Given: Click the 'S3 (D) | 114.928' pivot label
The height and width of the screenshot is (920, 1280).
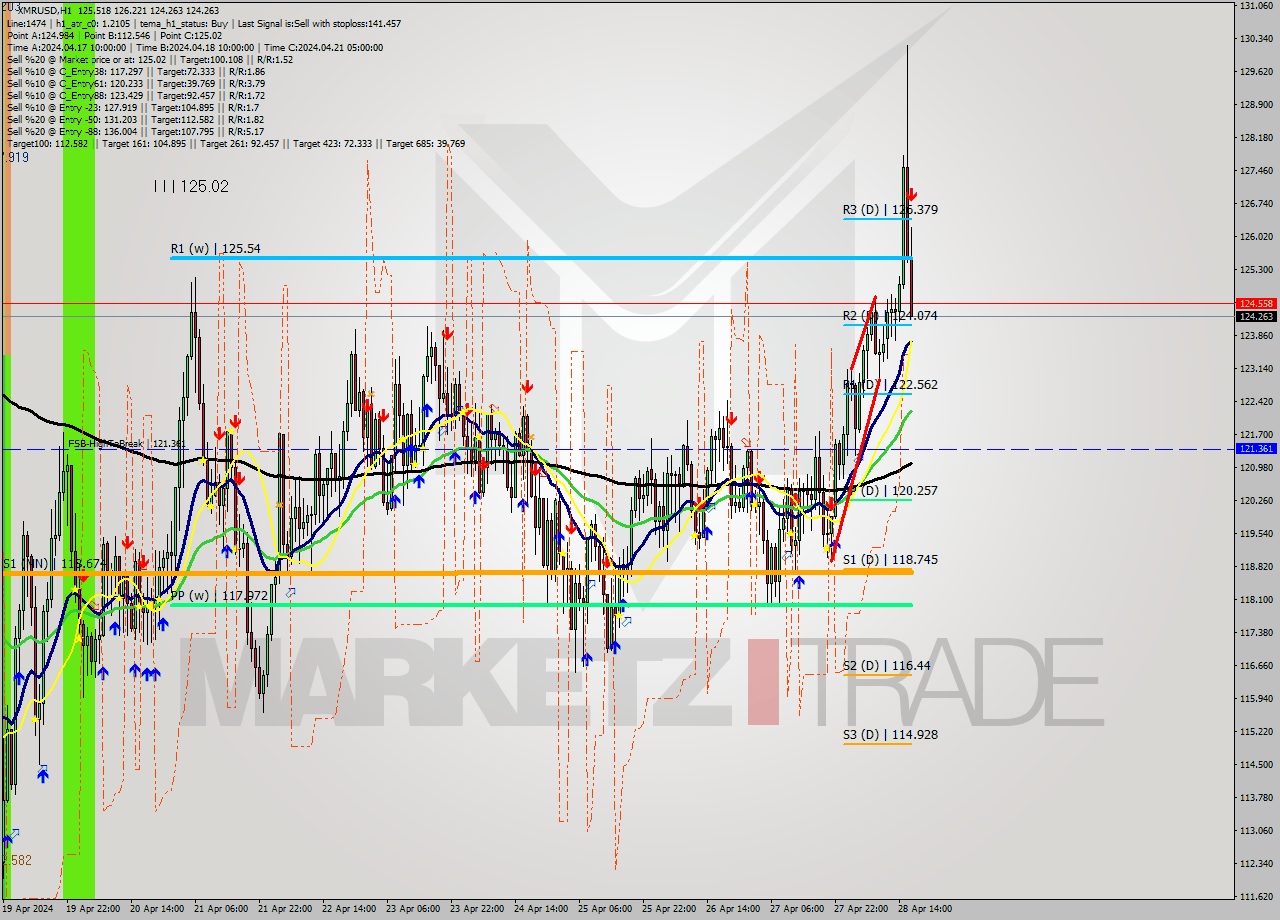Looking at the screenshot, I should (x=890, y=734).
